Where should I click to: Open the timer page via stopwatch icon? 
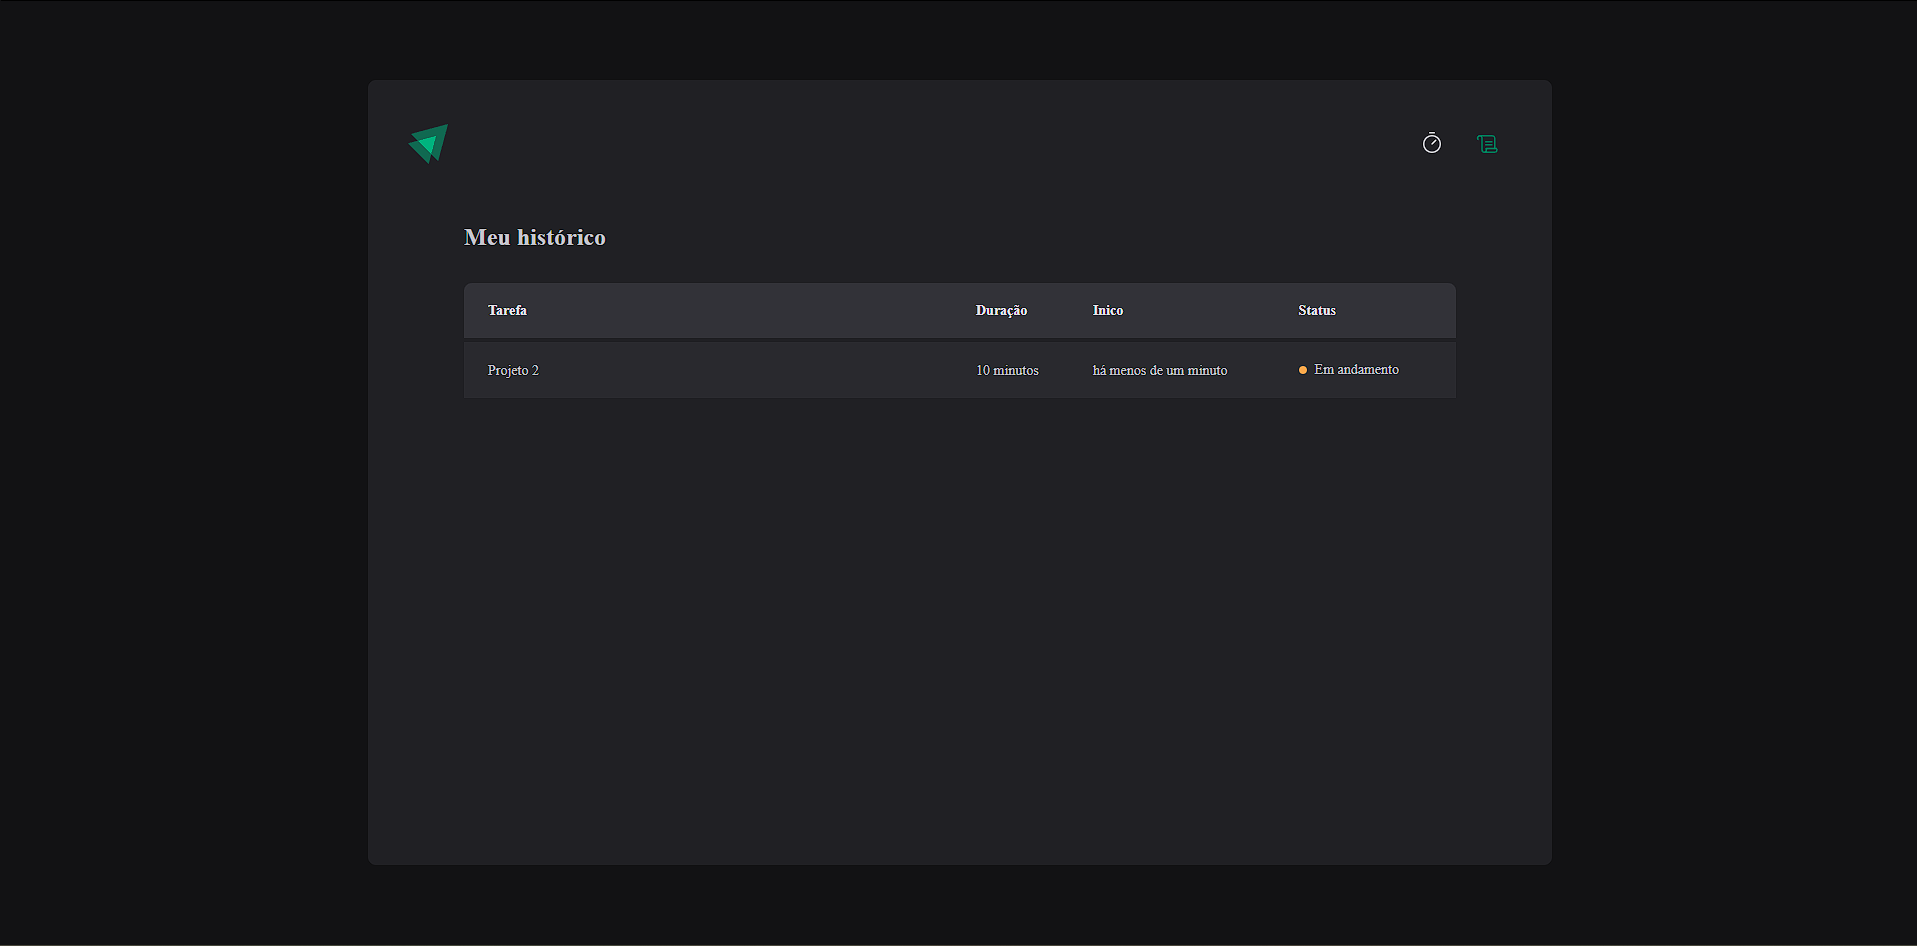pos(1431,143)
